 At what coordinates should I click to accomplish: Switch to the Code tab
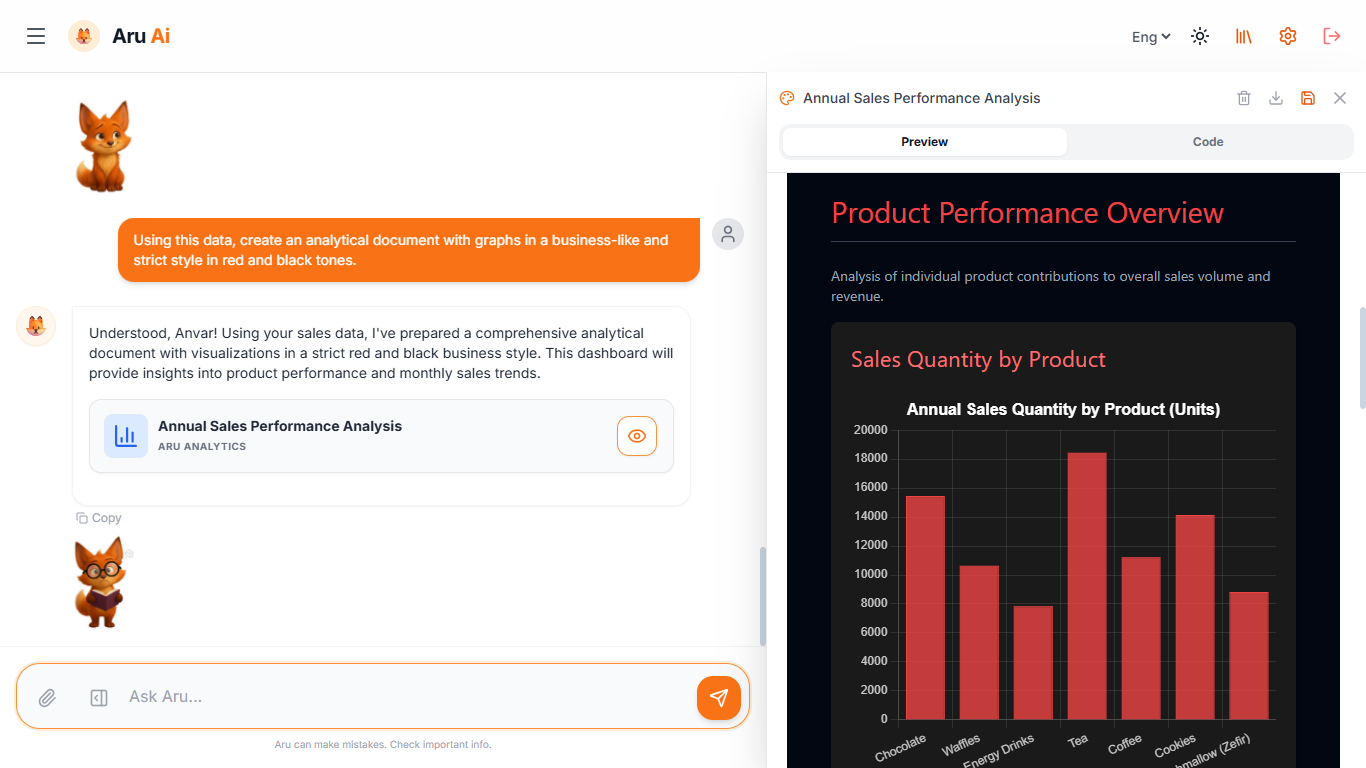[x=1208, y=142]
